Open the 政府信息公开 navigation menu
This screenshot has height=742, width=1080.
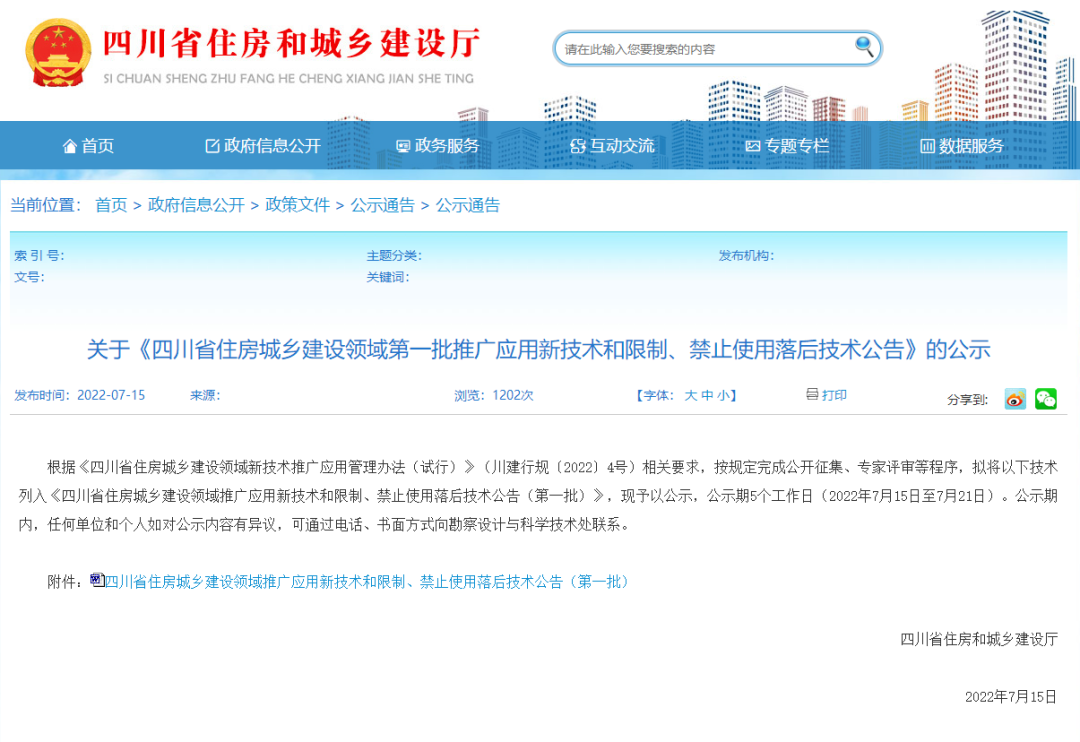tap(263, 146)
